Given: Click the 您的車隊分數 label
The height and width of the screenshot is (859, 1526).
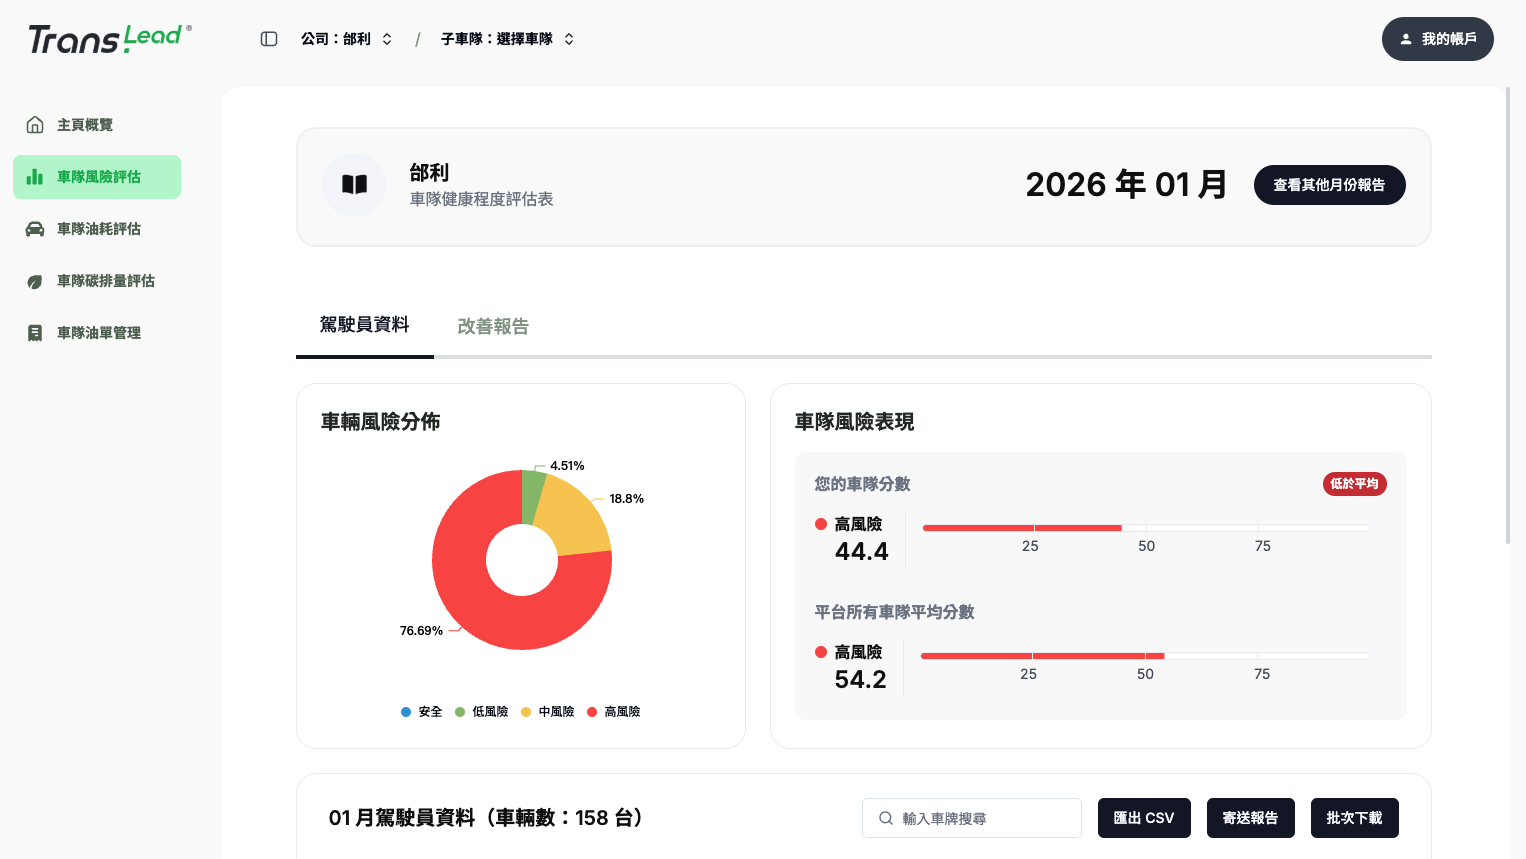Looking at the screenshot, I should tap(862, 484).
